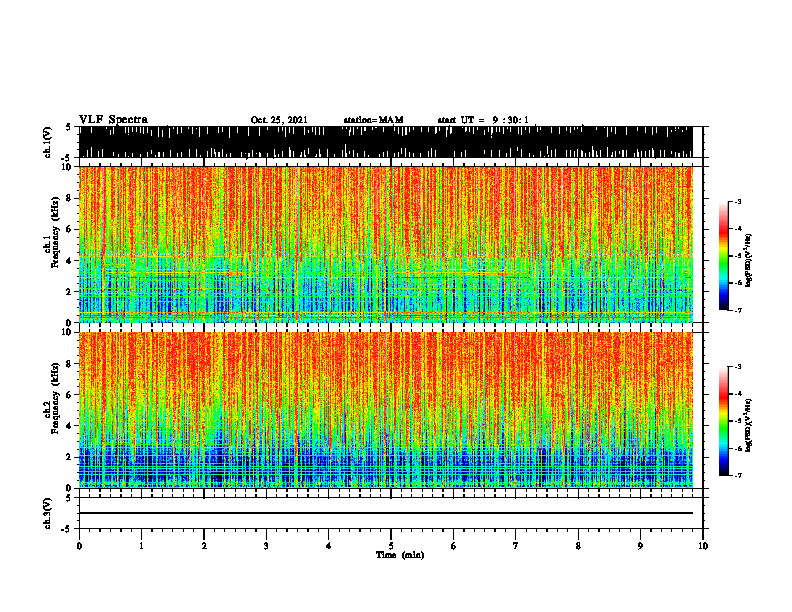The image size is (792, 612).
Task: Click the 'VLF Spectra' title text
Action: coord(113,120)
